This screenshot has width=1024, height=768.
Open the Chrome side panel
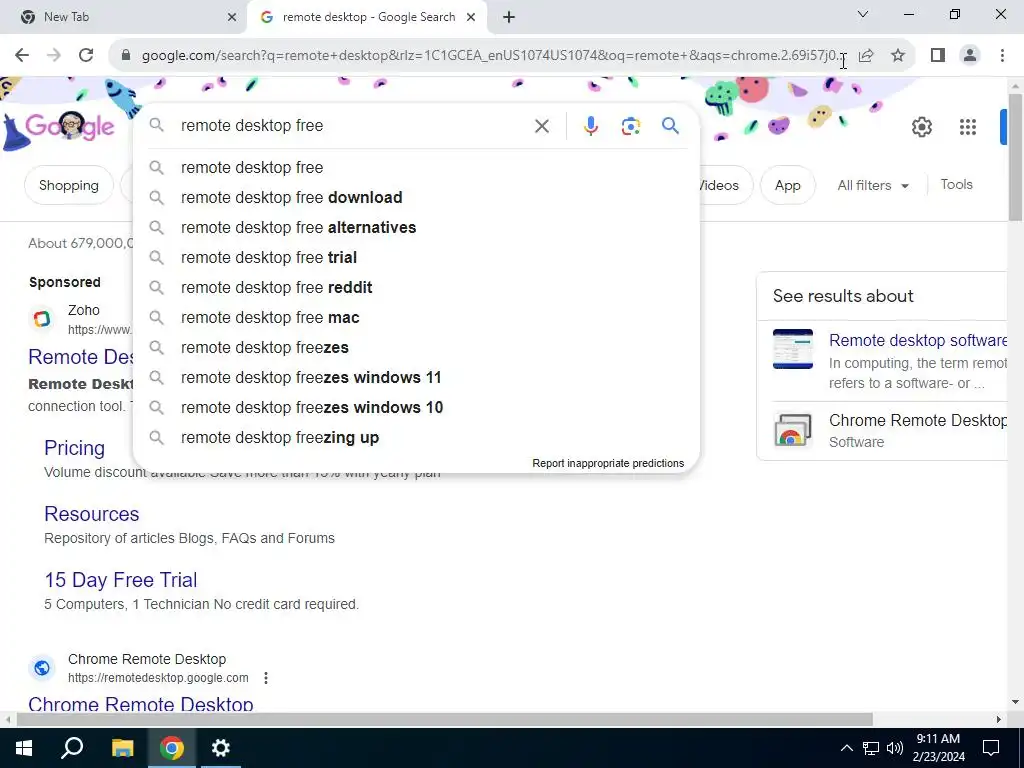[x=938, y=56]
